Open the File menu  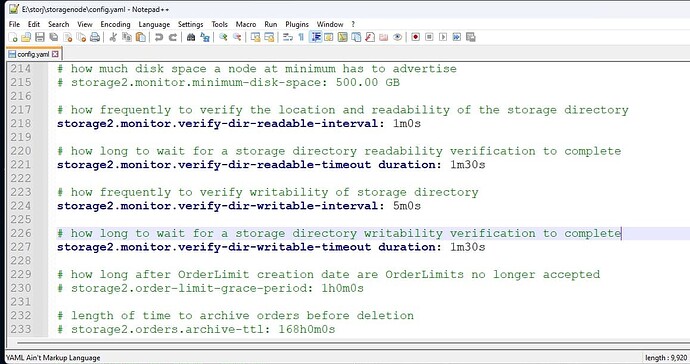[x=15, y=24]
